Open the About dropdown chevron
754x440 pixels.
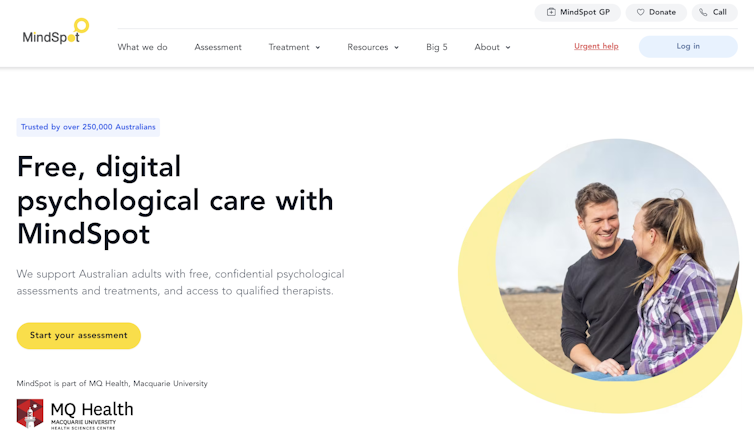(508, 48)
